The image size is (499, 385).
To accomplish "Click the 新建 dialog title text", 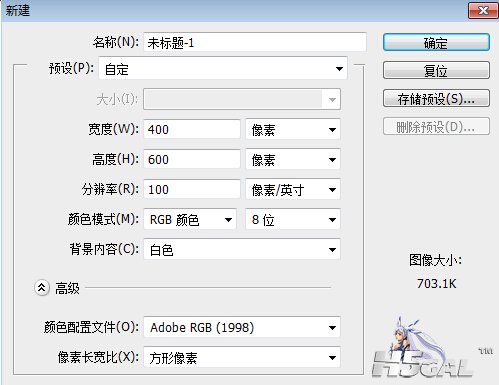I will [18, 10].
